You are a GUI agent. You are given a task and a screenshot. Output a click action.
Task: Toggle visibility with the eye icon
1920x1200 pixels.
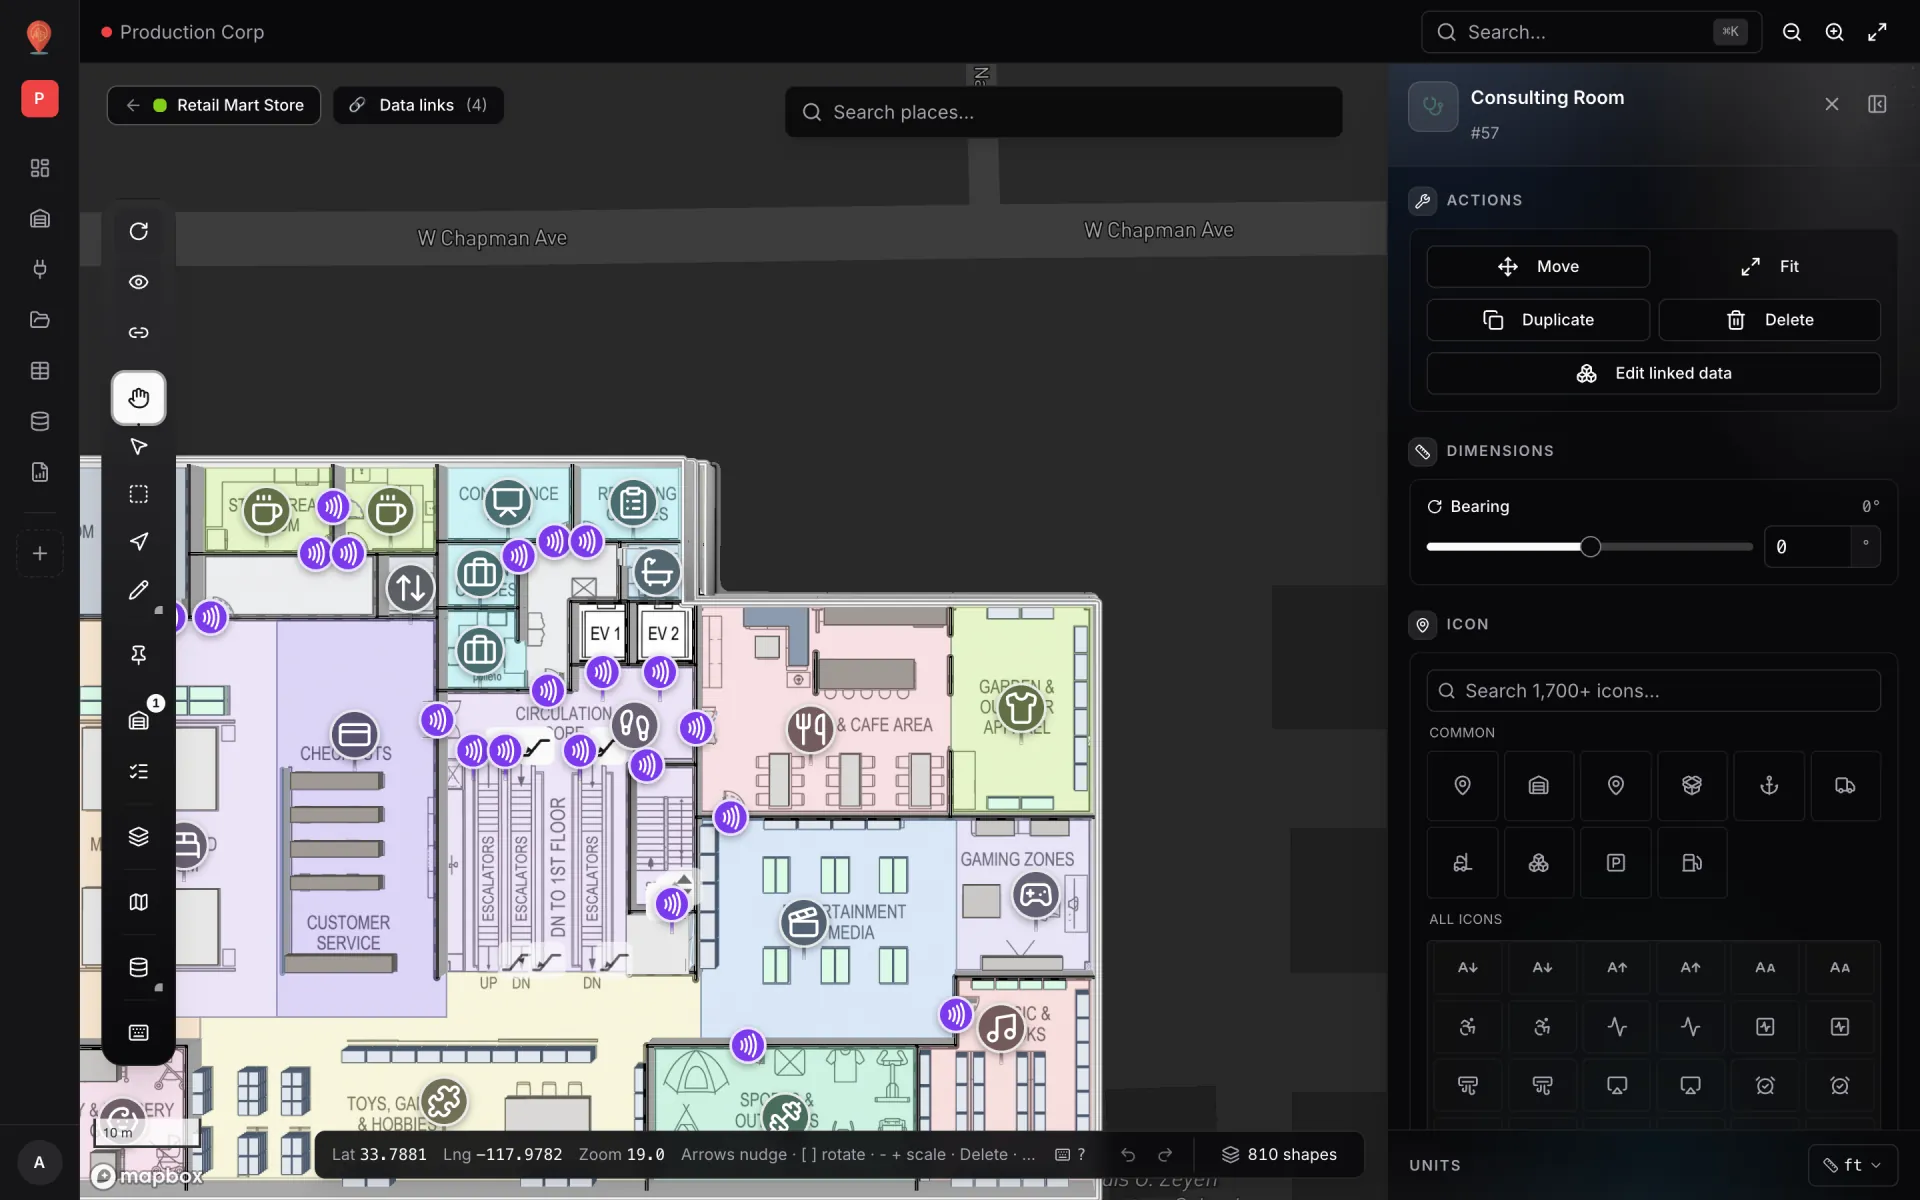coord(138,282)
